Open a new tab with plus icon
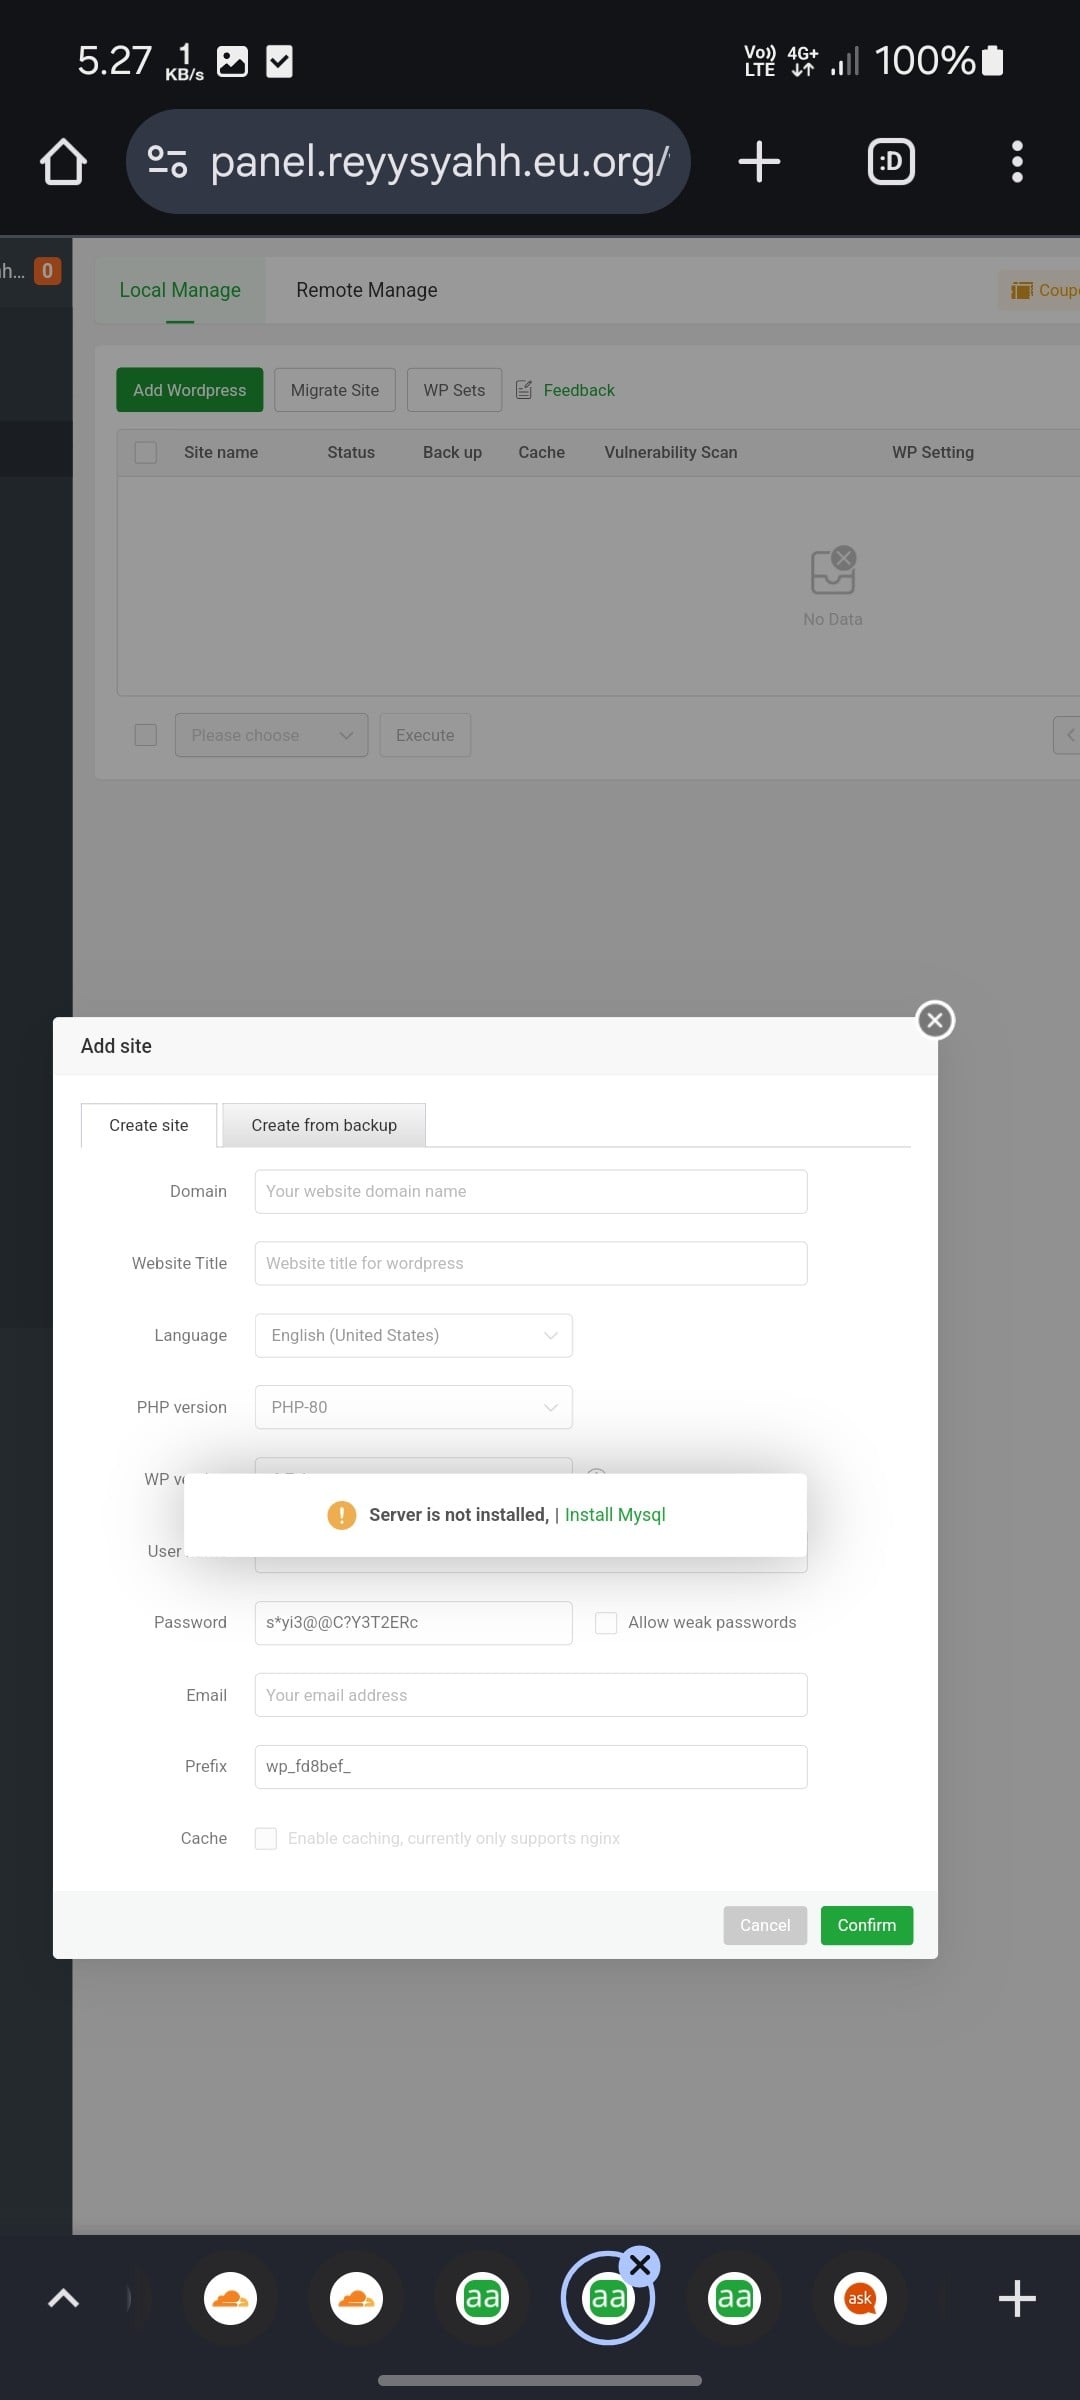Viewport: 1080px width, 2400px height. [x=759, y=162]
